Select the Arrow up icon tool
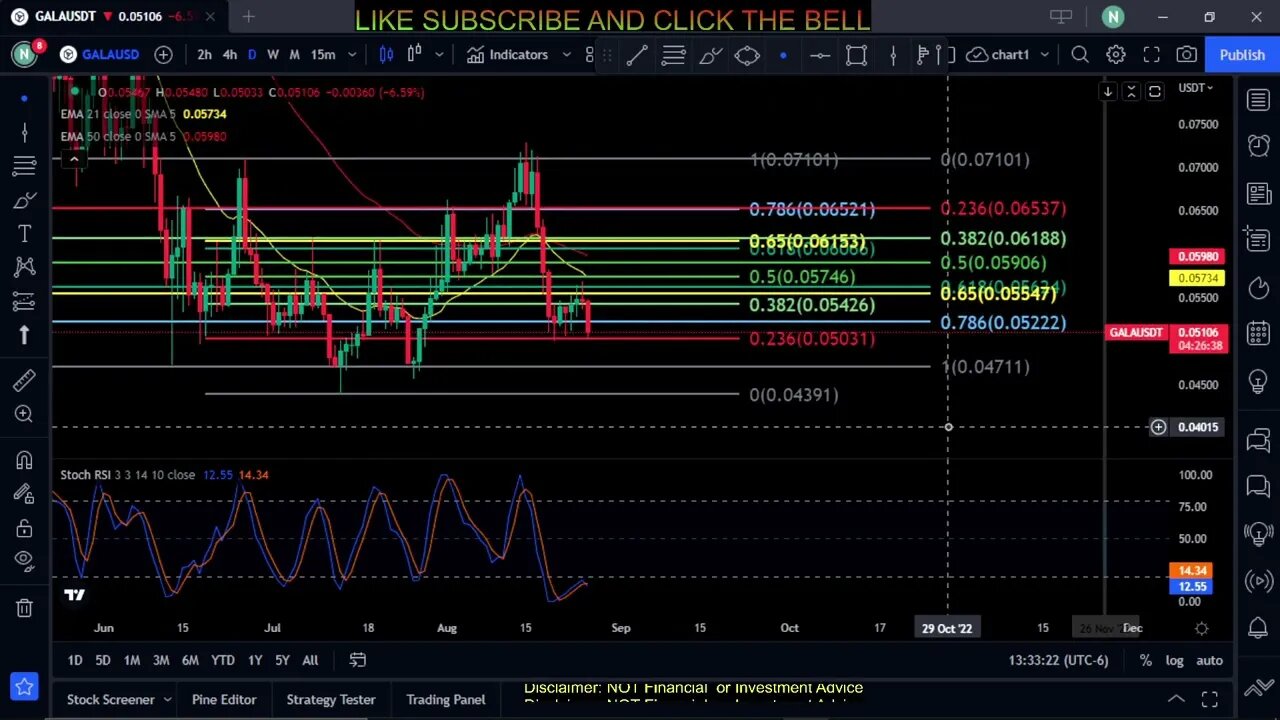The width and height of the screenshot is (1280, 720). (24, 335)
